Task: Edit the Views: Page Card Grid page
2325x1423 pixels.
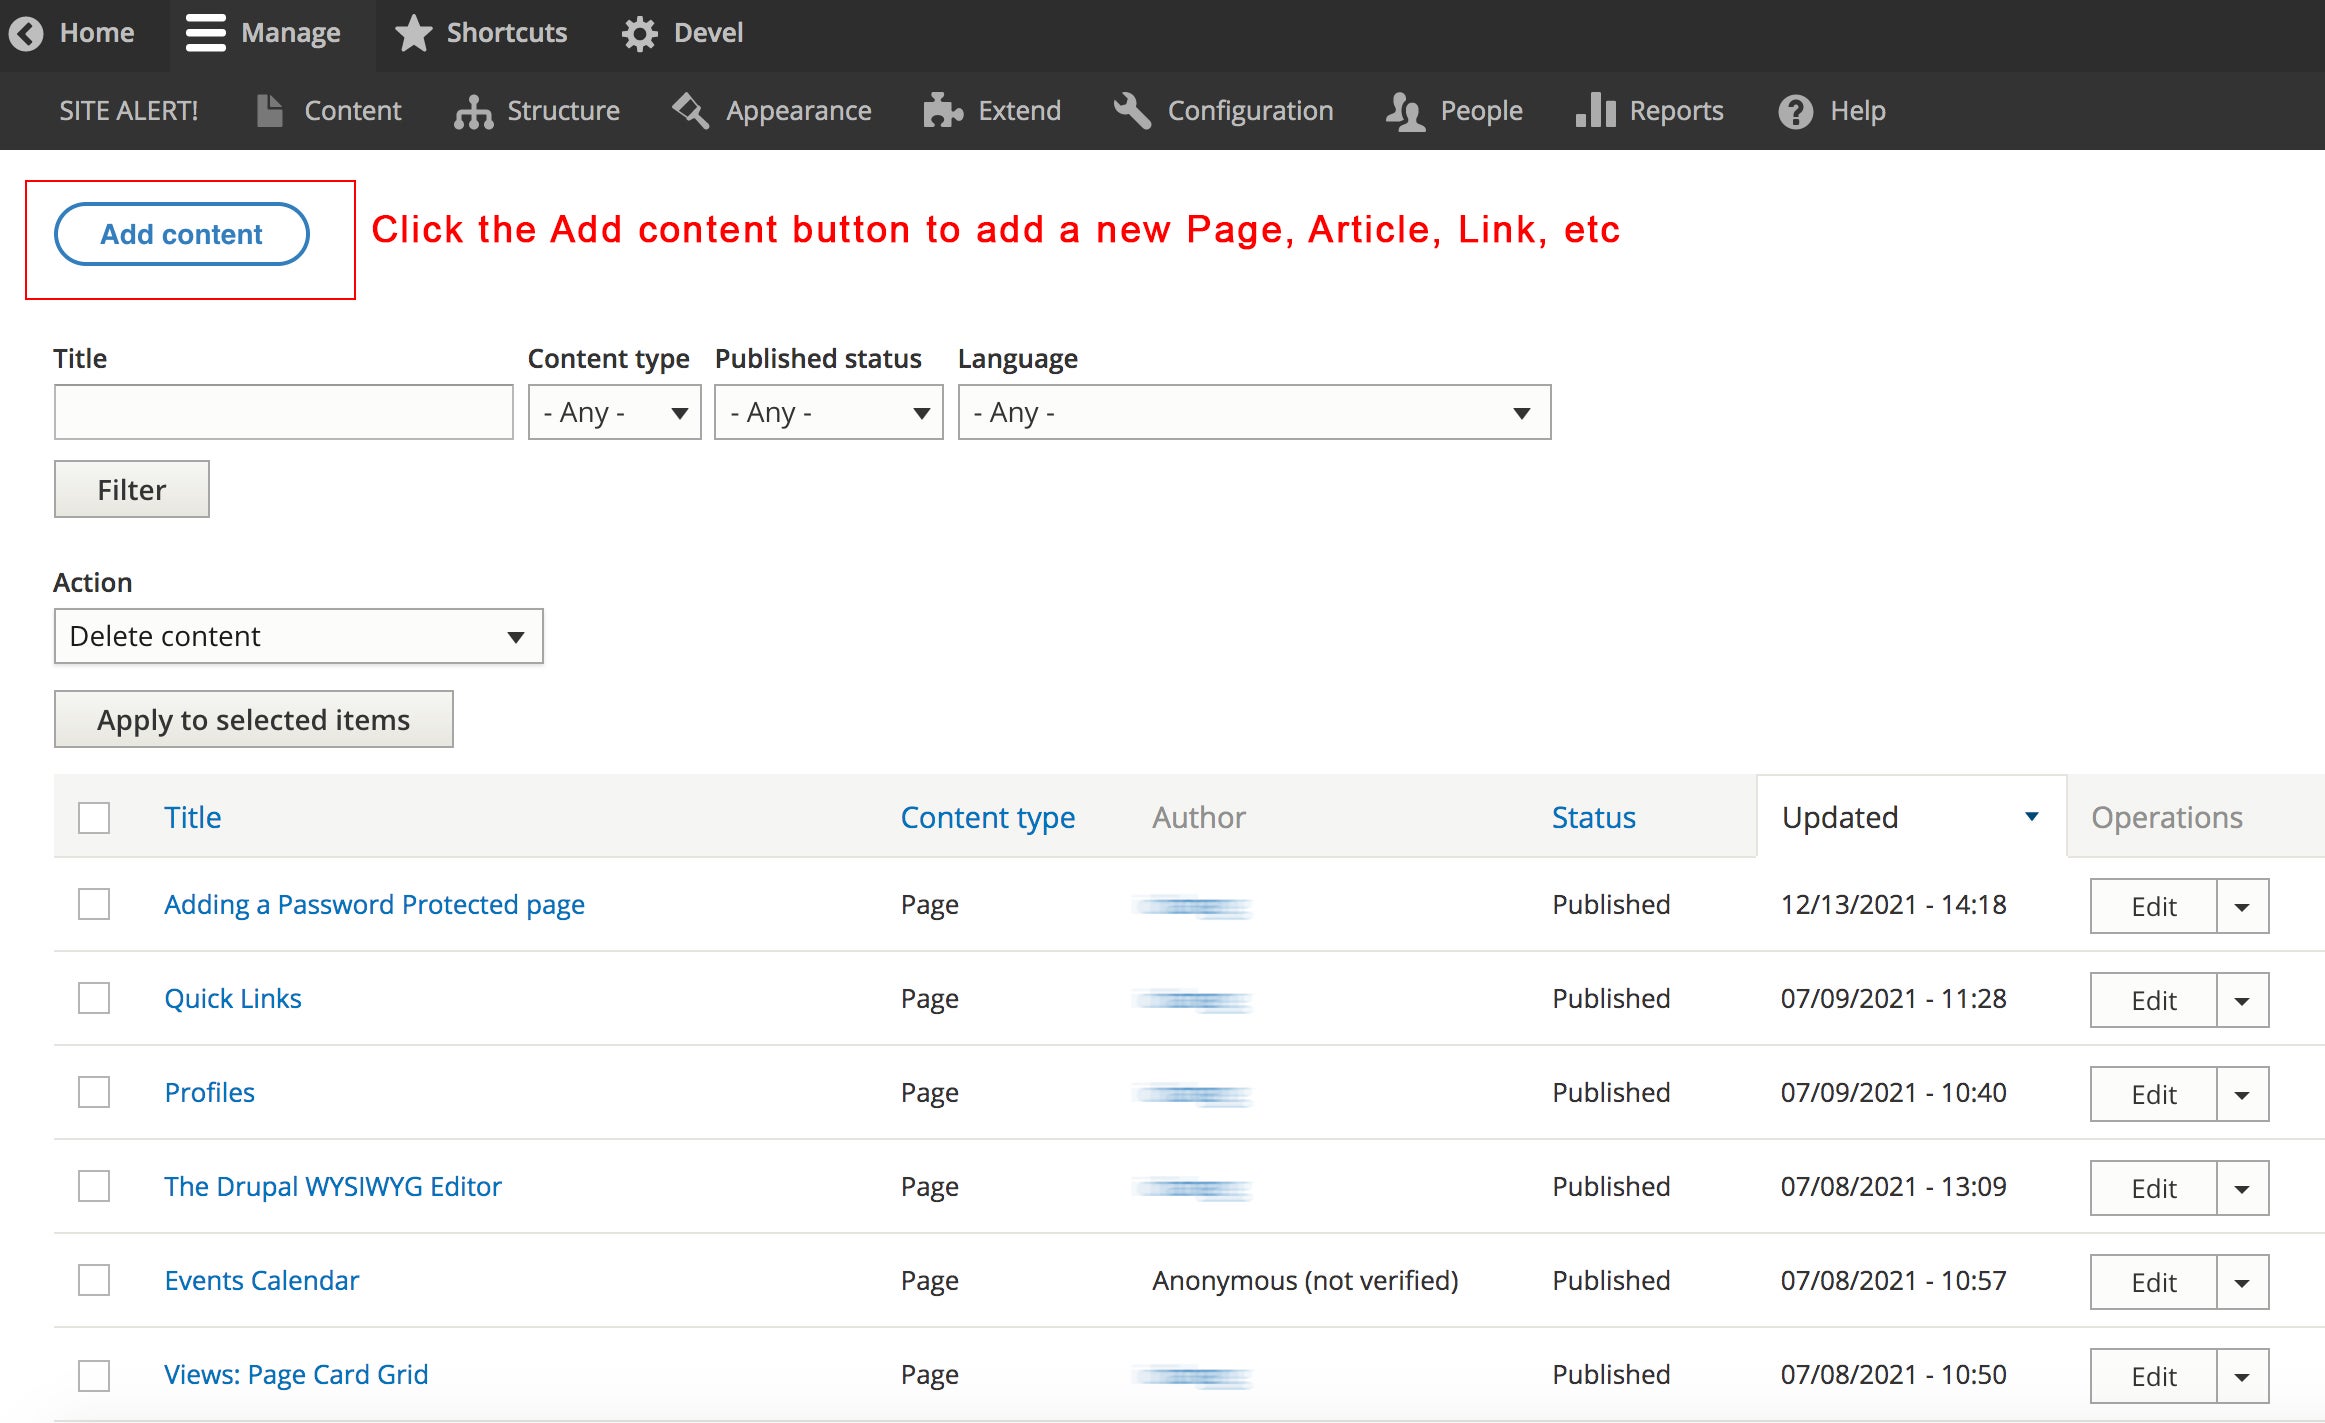Action: (2153, 1377)
